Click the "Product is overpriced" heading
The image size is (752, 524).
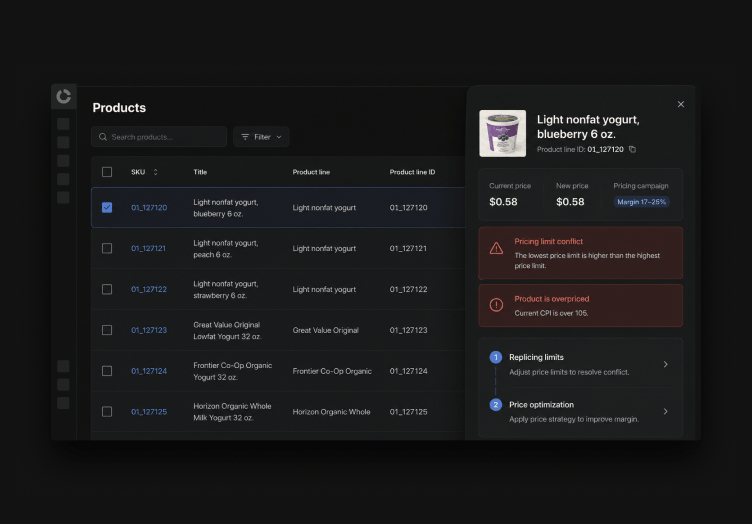[x=552, y=299]
